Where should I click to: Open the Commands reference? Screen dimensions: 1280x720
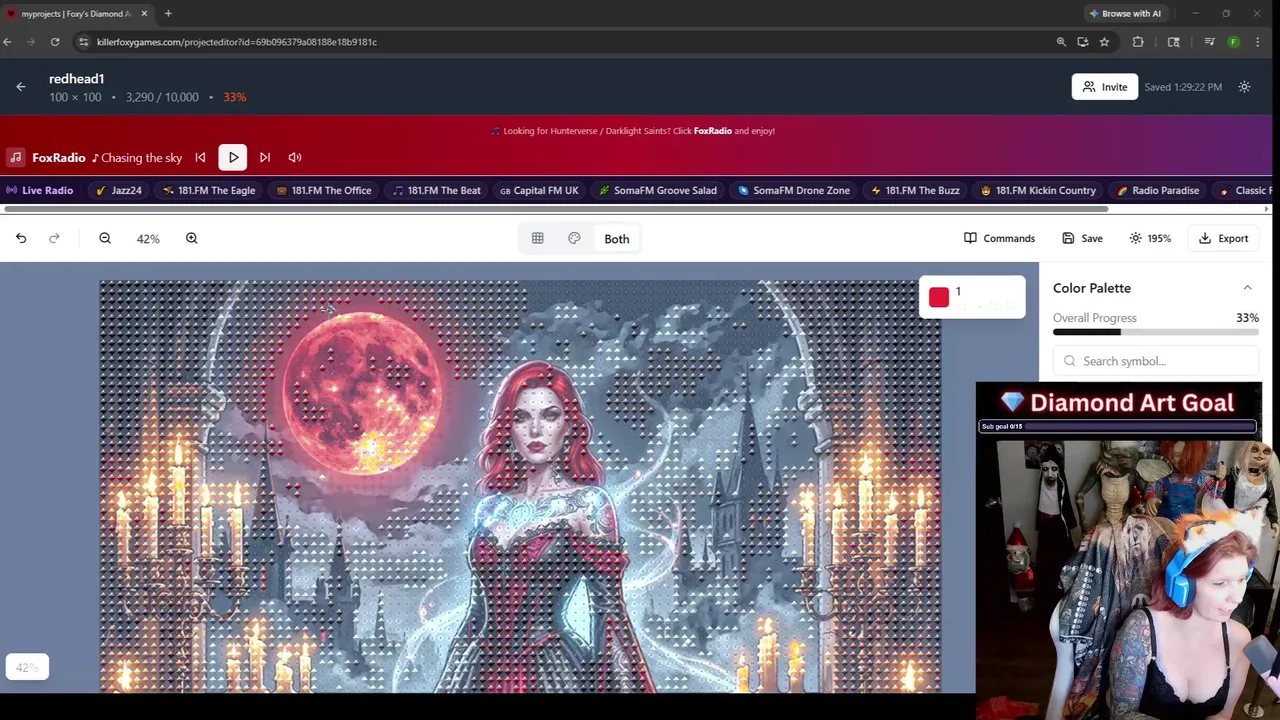coord(999,238)
